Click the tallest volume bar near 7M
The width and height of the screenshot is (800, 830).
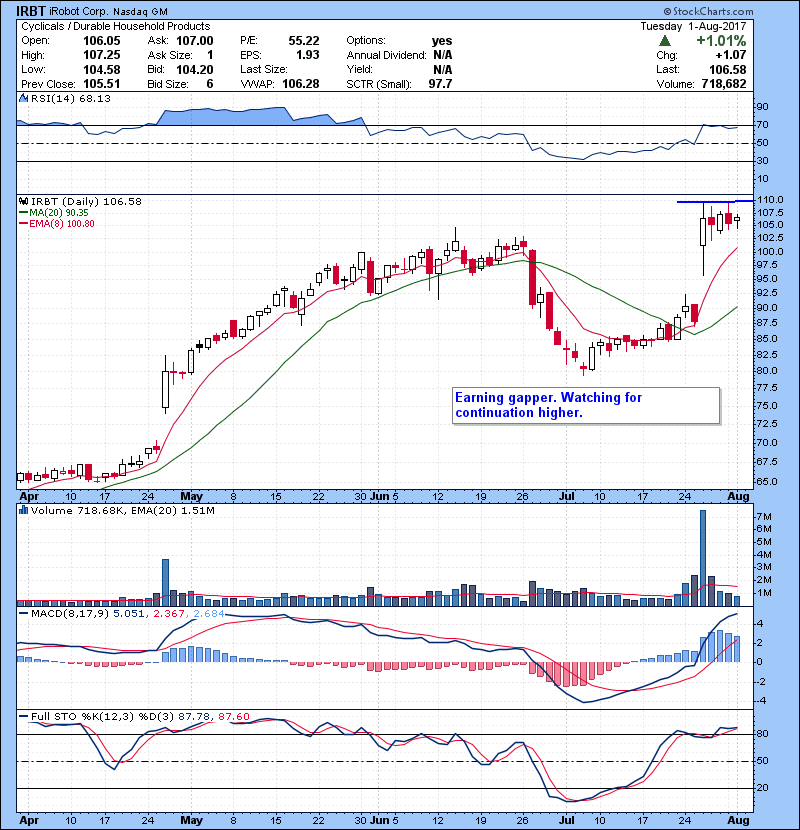(x=703, y=558)
